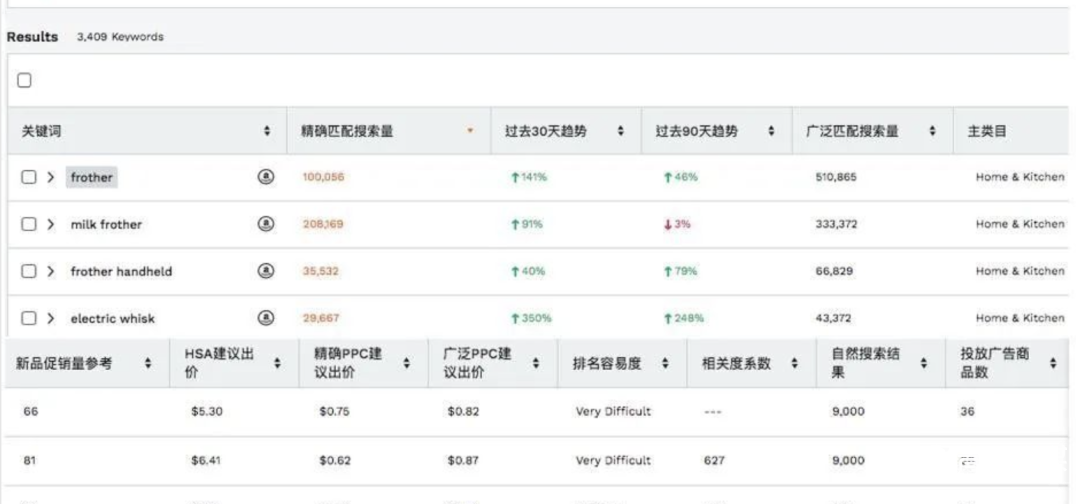Click the electric whisk keyword text
The height and width of the screenshot is (504, 1080).
click(112, 318)
